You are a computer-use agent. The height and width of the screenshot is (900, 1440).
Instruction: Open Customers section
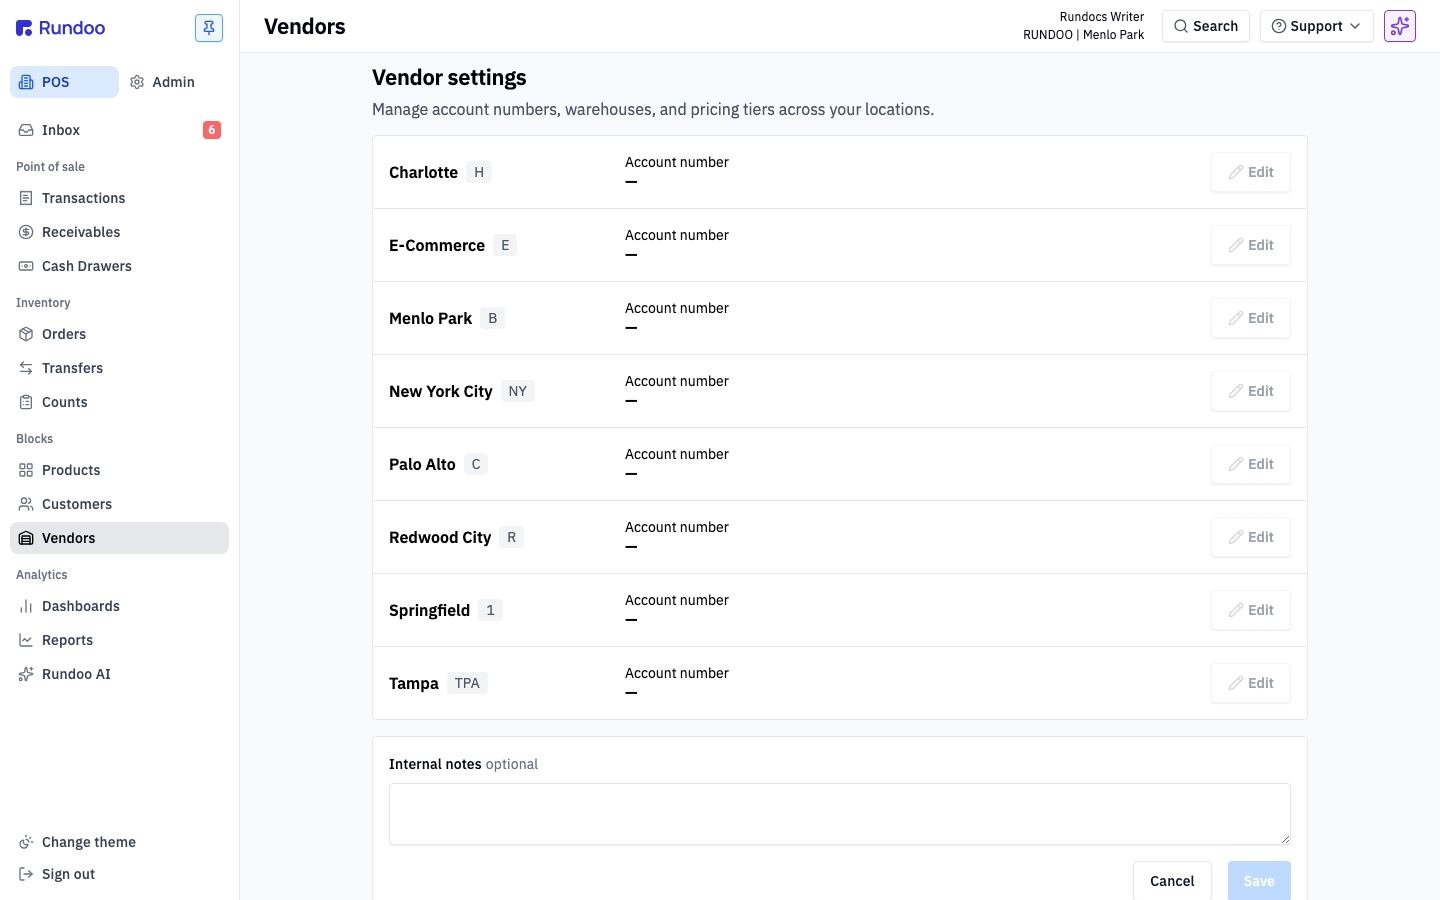(119, 504)
